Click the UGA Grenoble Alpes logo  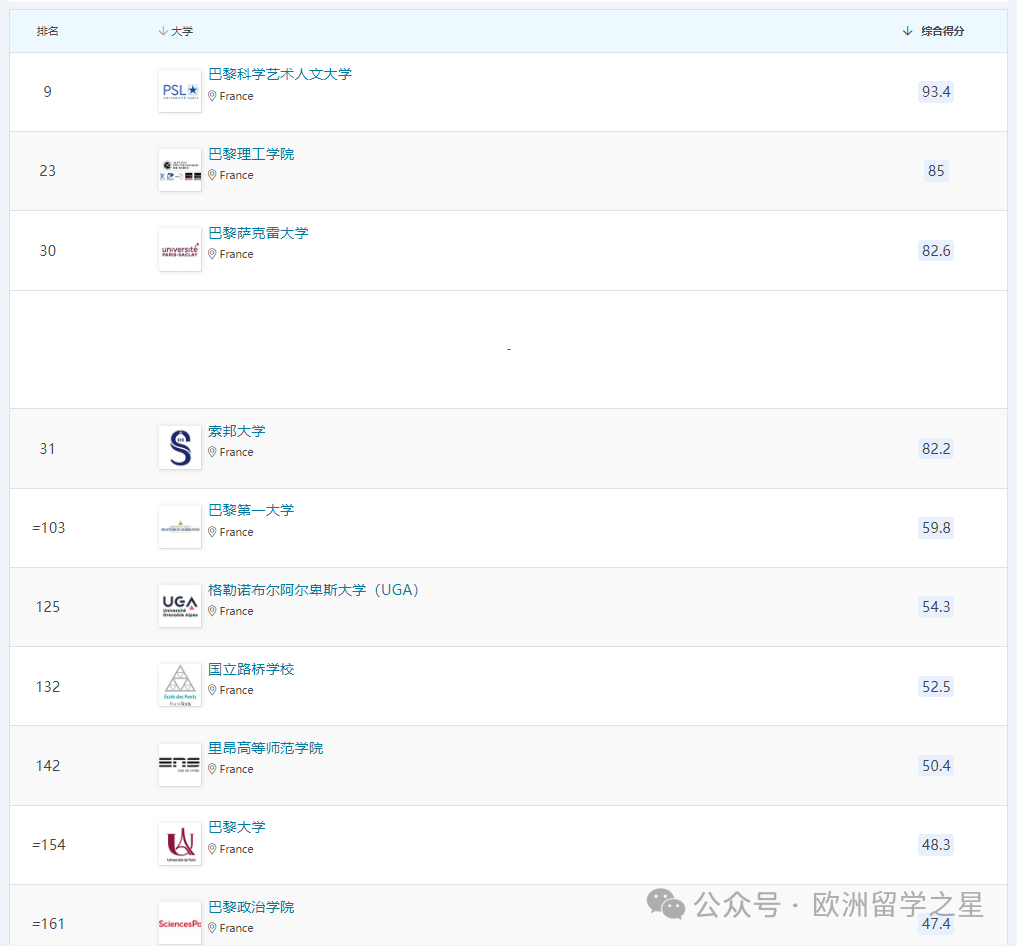tap(180, 606)
